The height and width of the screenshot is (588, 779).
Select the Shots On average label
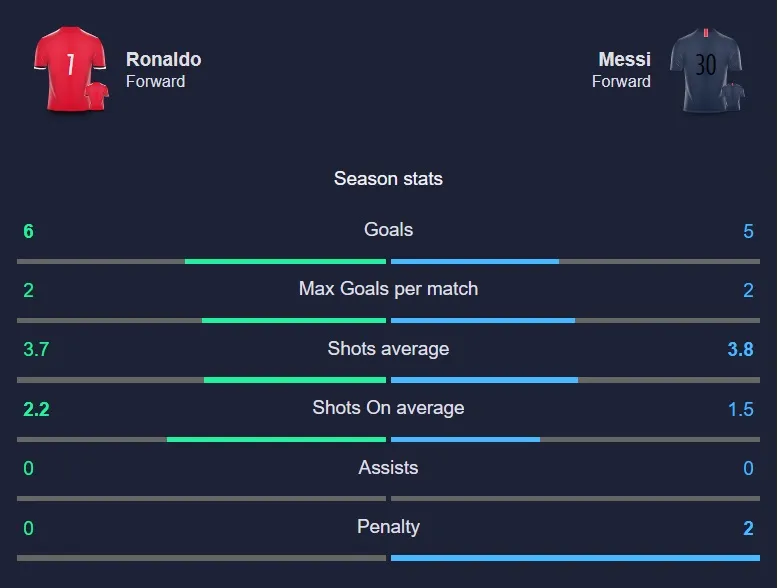(x=388, y=408)
